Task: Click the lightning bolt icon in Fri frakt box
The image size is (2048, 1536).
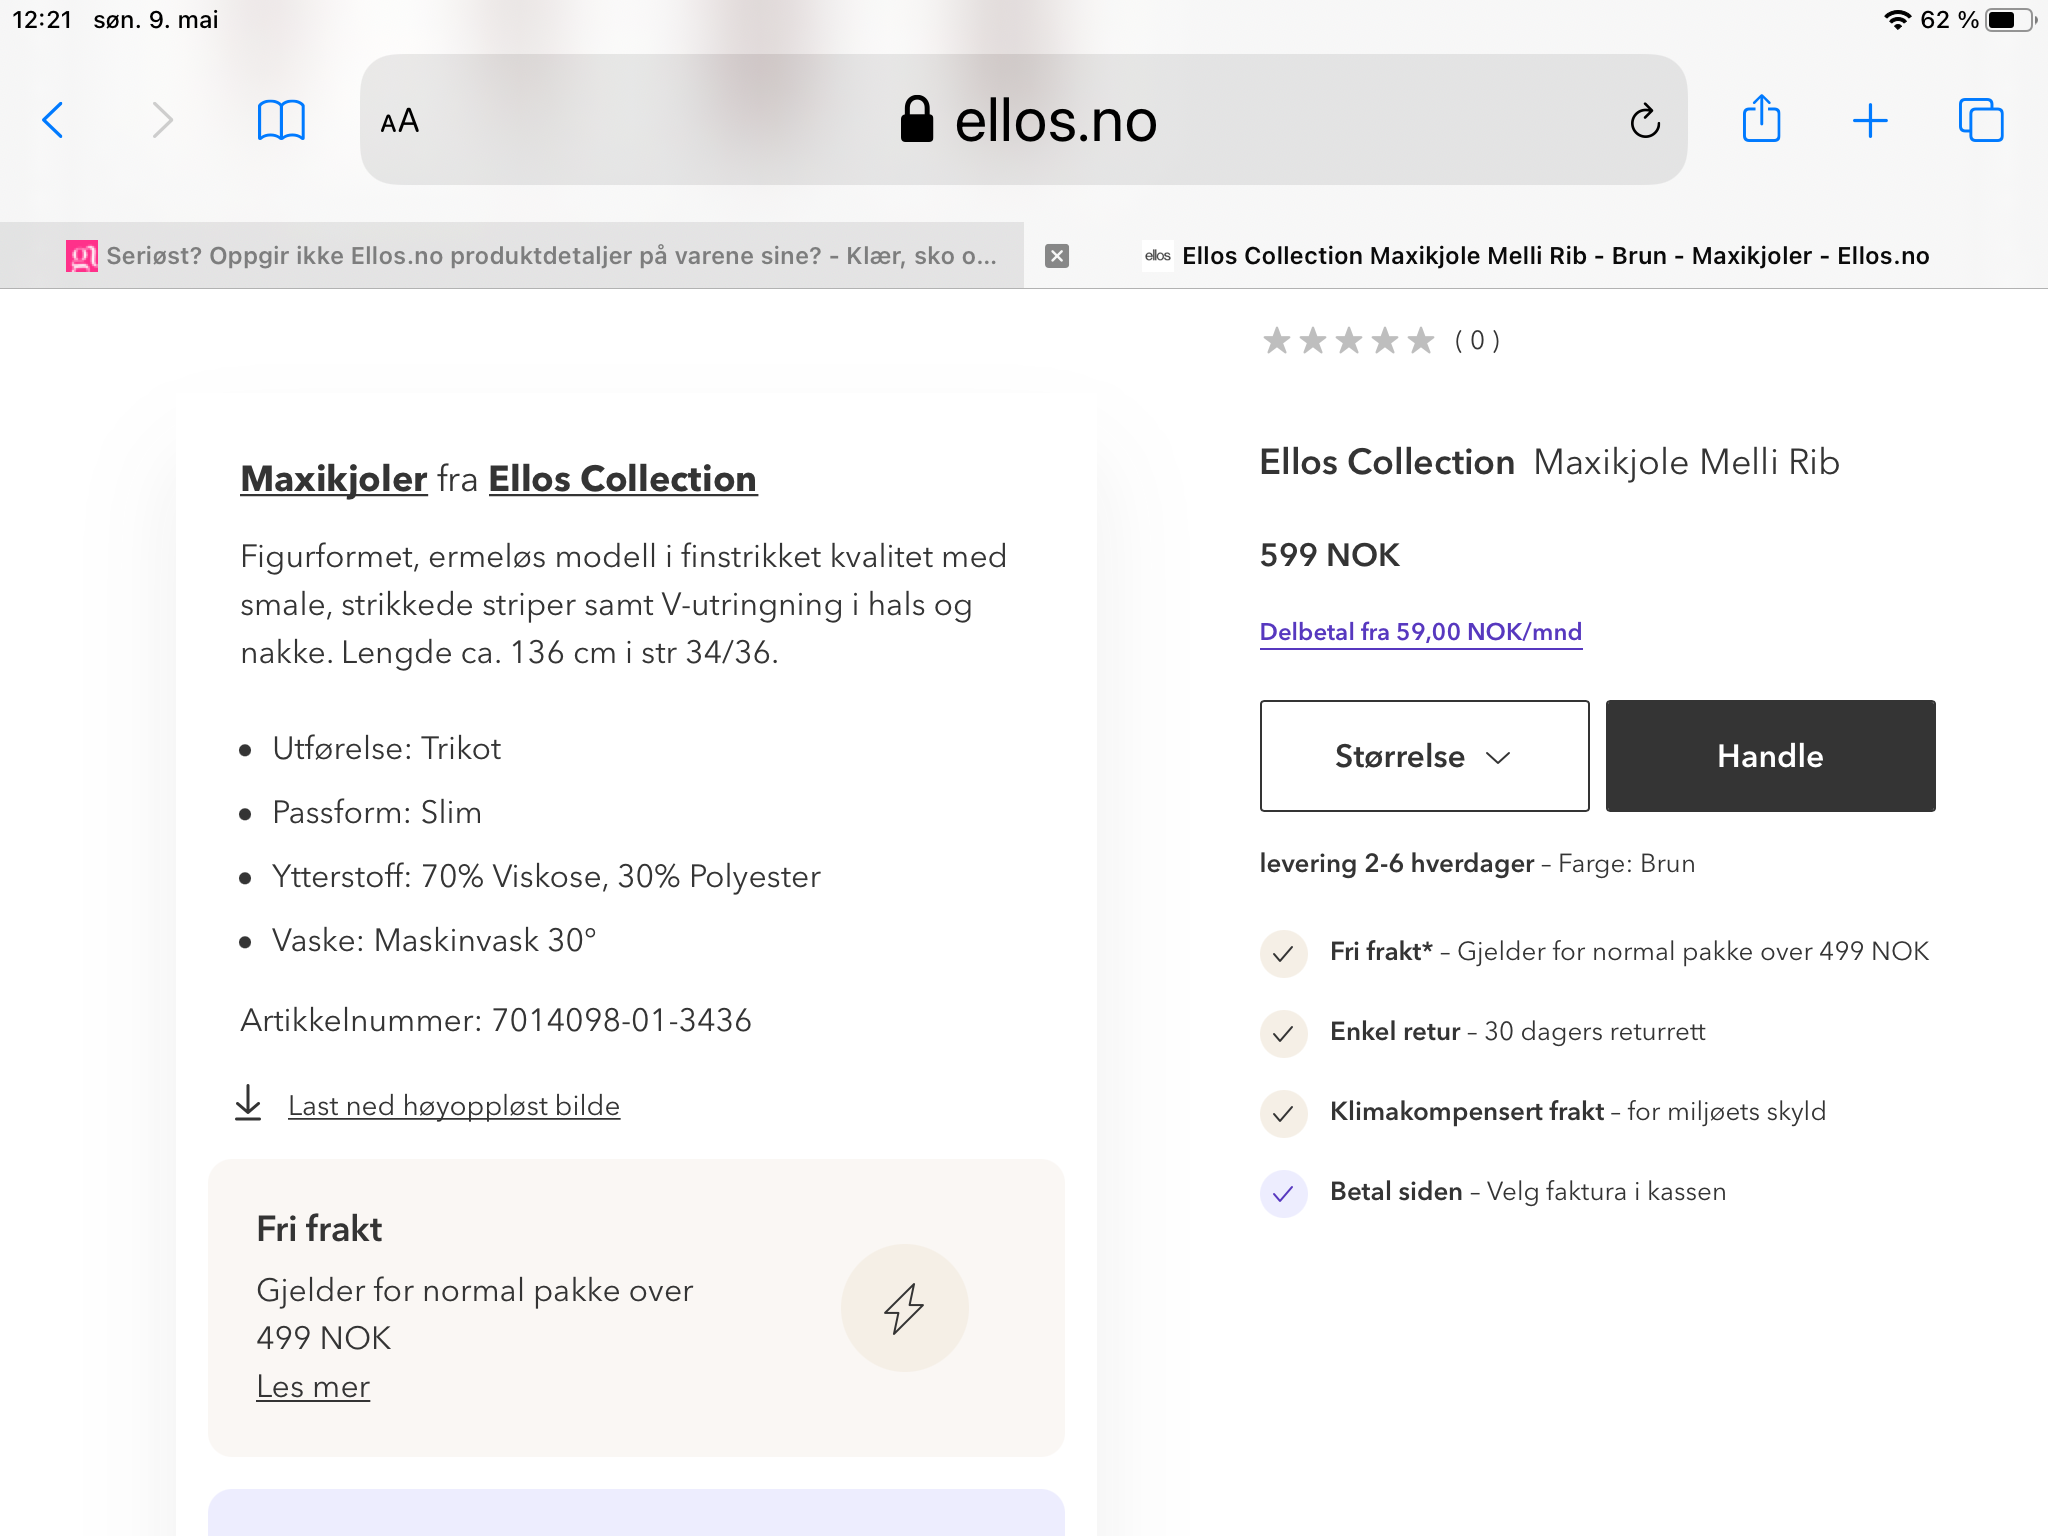Action: [904, 1308]
